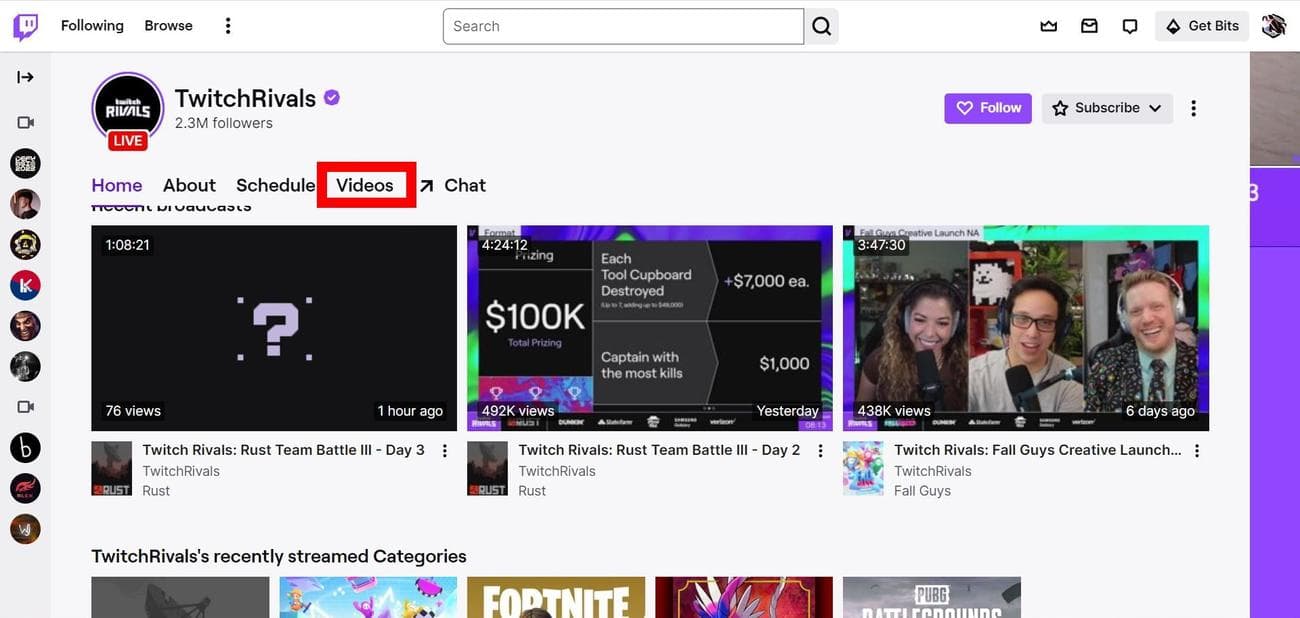Play Rust Team Battle III Day 2 thumbnail
The image size is (1300, 618).
pyautogui.click(x=649, y=328)
